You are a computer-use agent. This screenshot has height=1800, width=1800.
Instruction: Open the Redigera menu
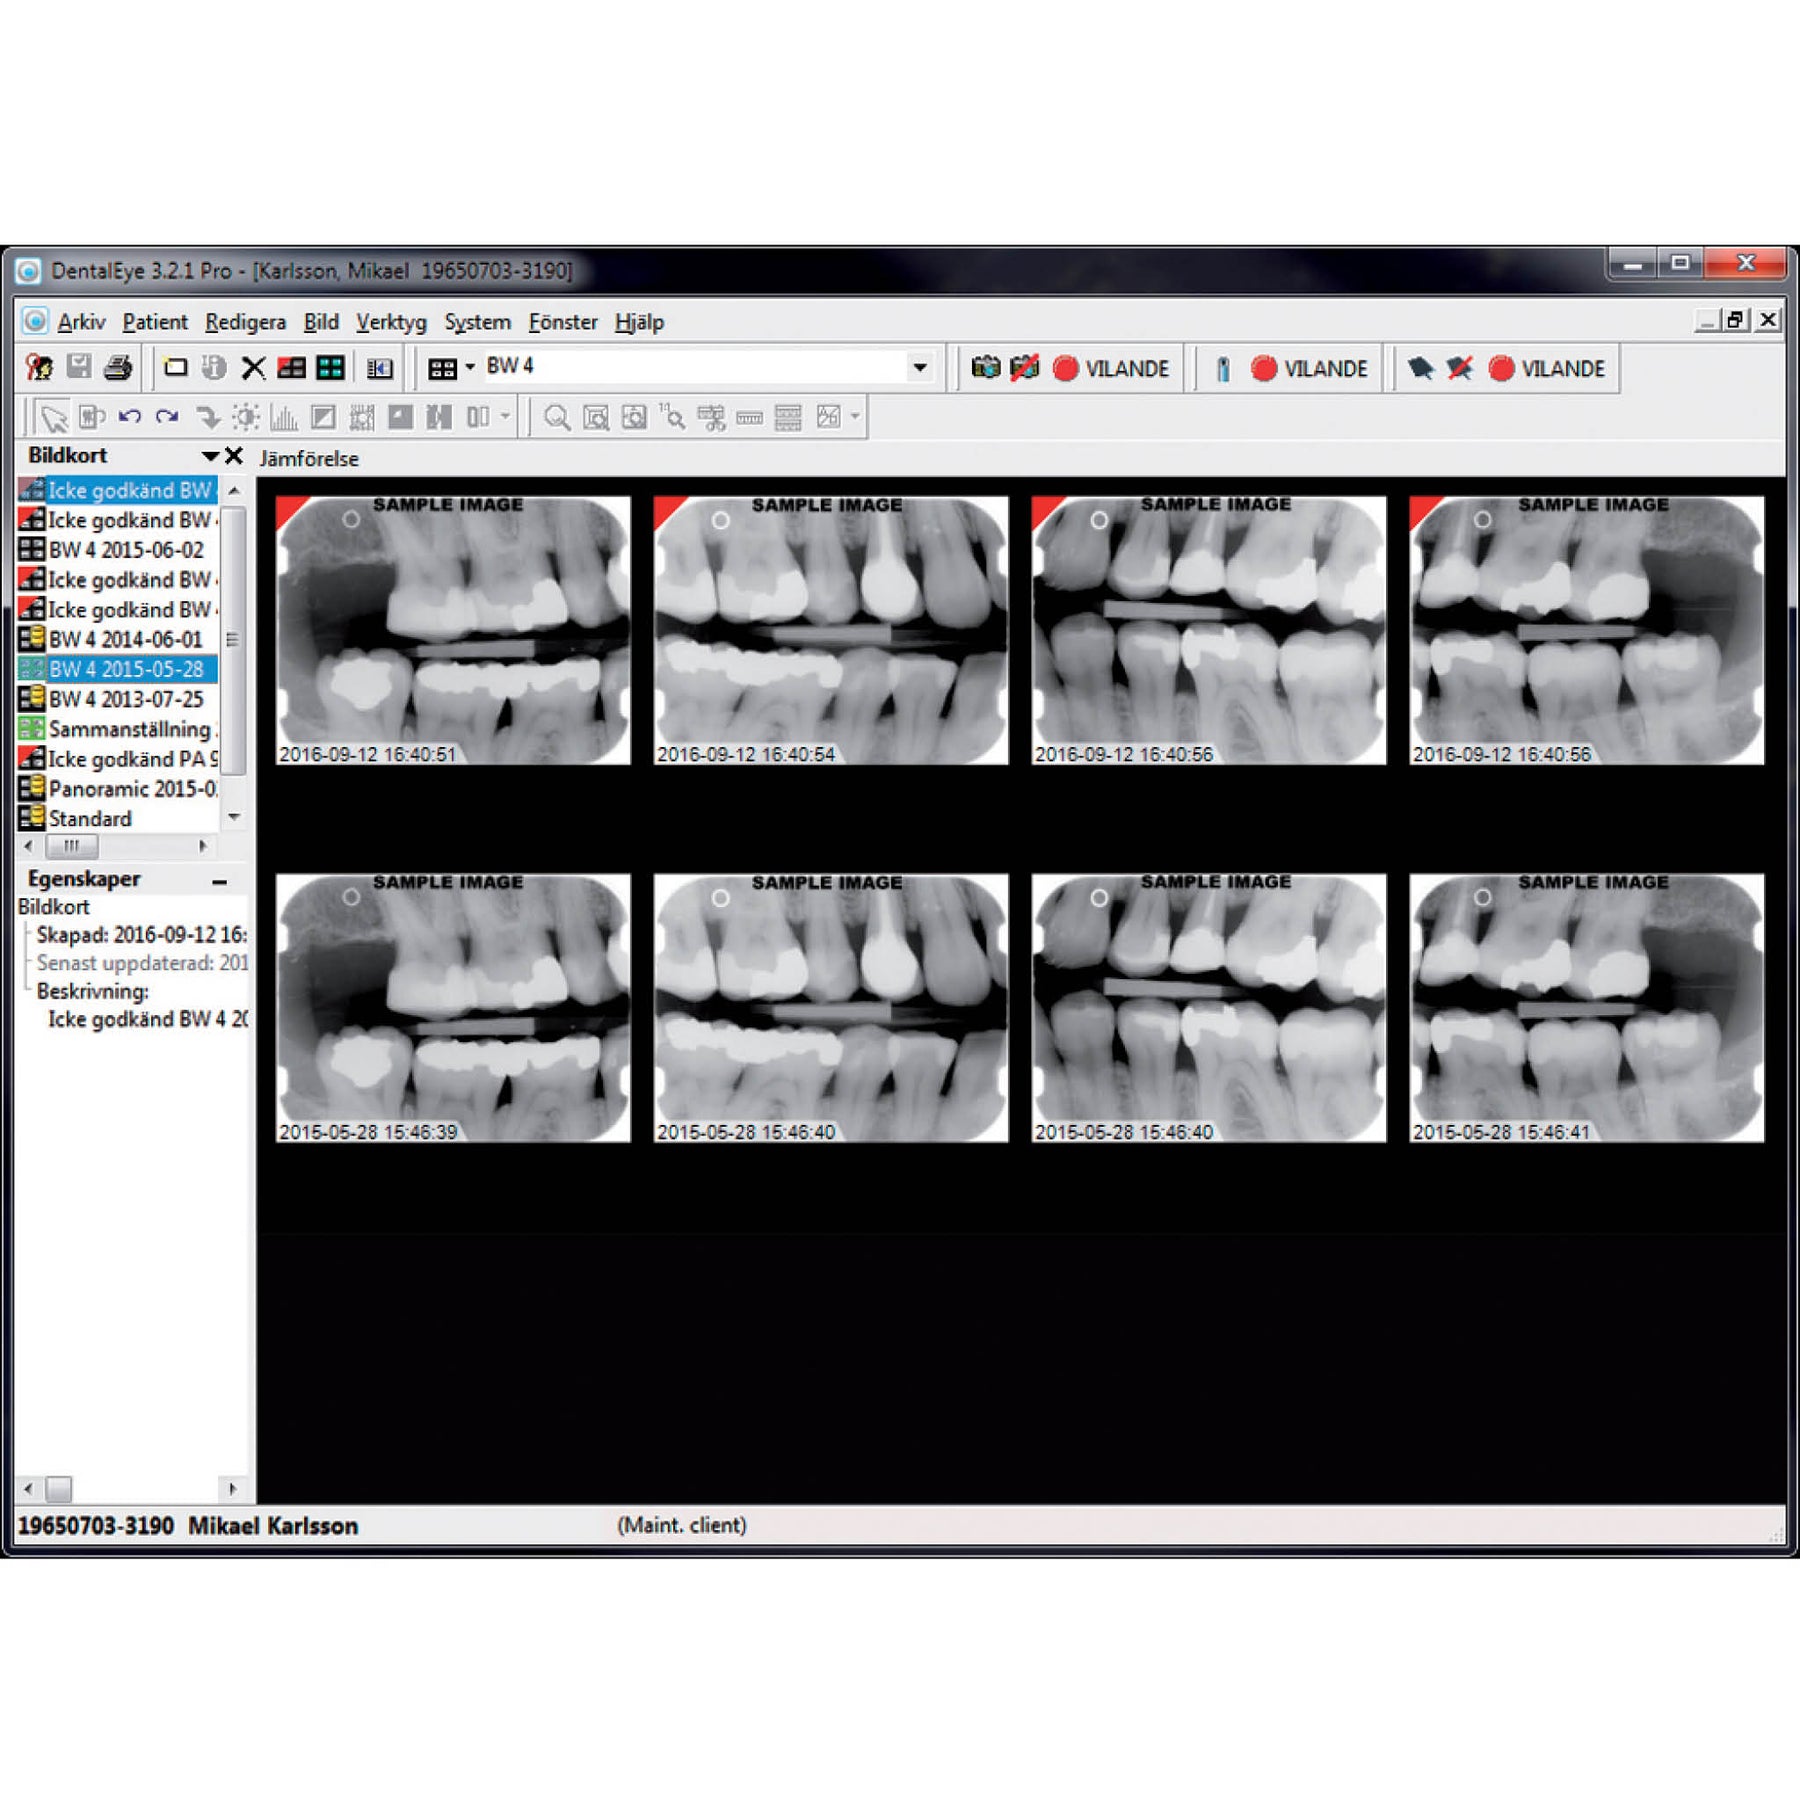(x=245, y=322)
